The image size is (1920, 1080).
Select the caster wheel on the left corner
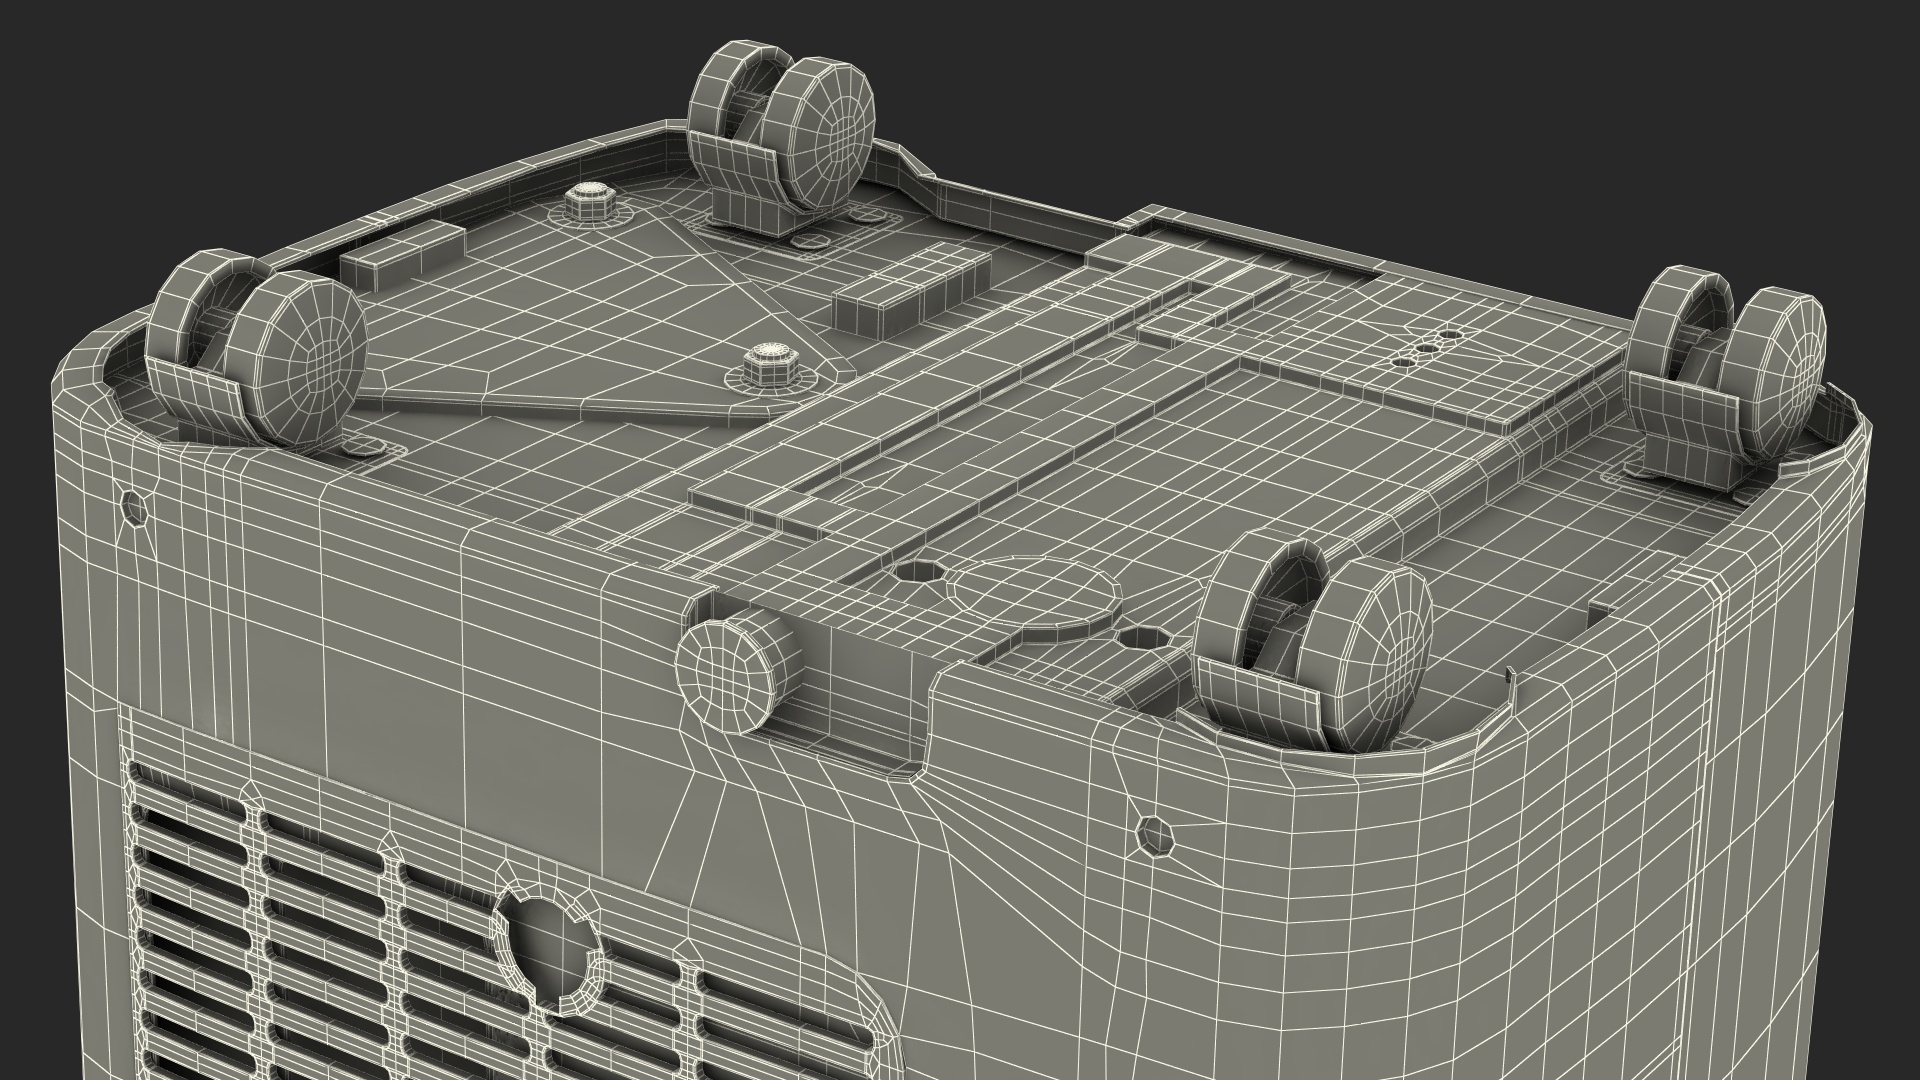click(x=256, y=351)
